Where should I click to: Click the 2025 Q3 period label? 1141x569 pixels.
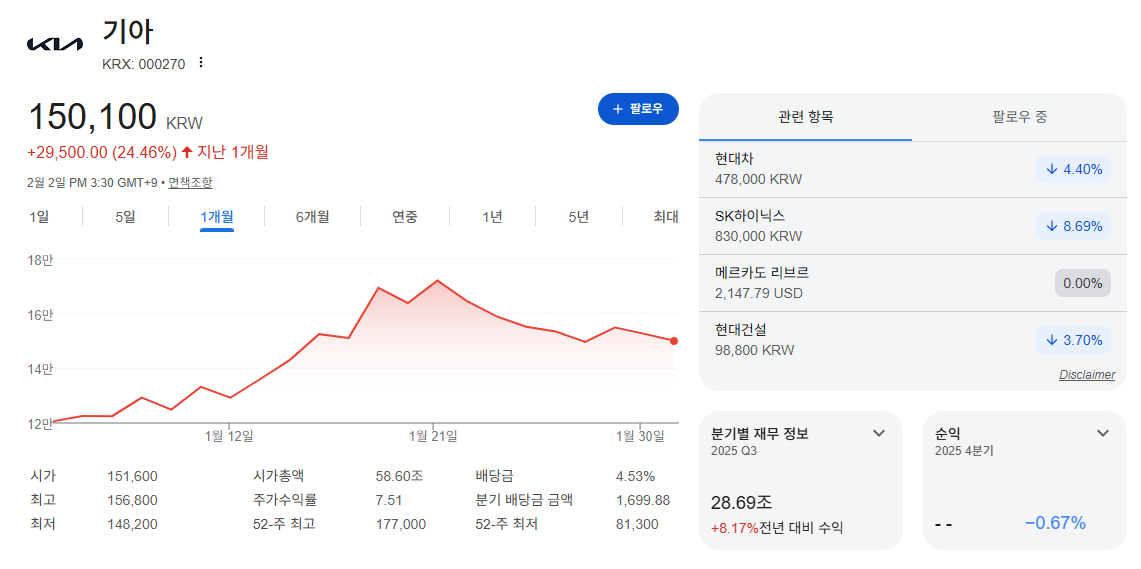734,450
